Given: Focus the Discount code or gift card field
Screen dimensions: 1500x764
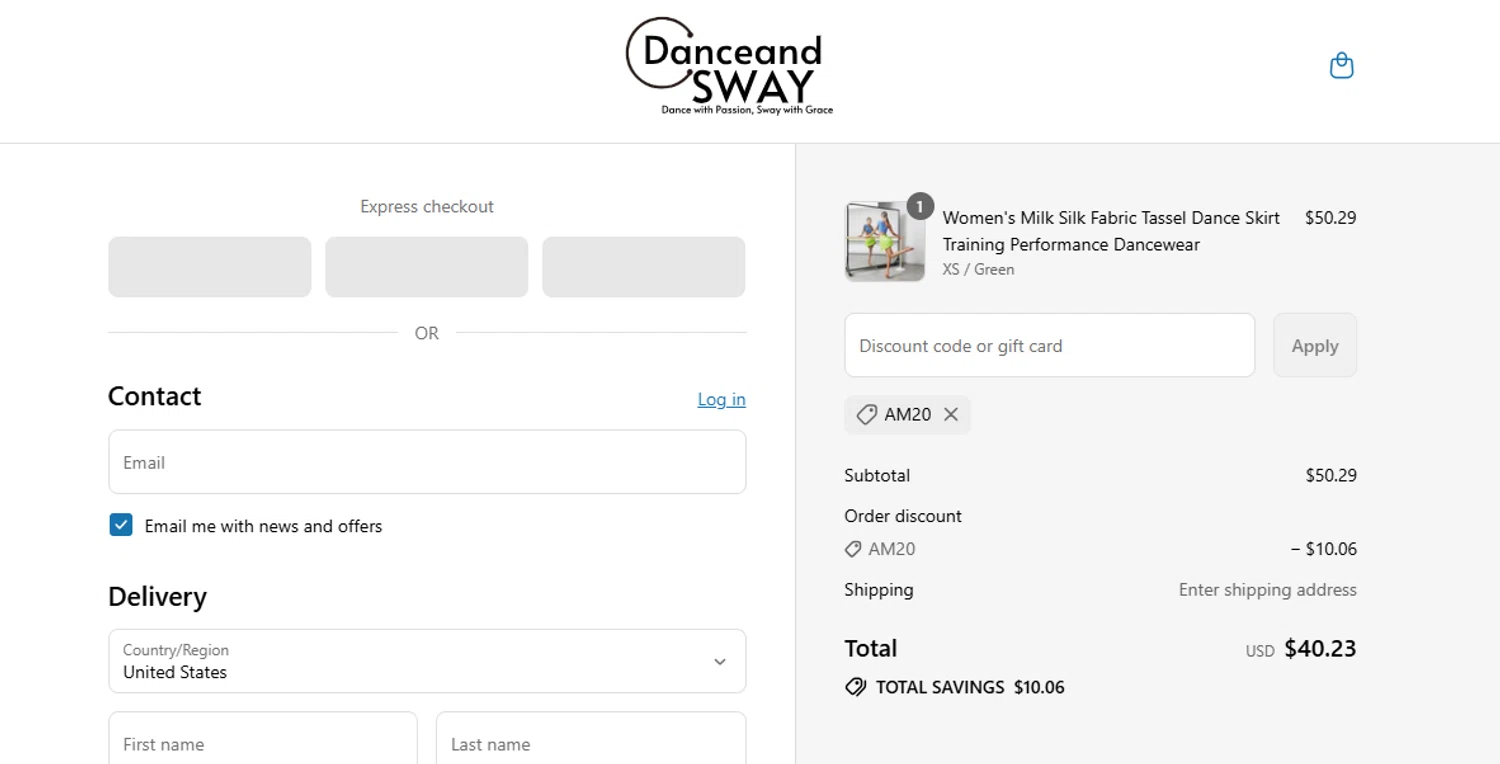Looking at the screenshot, I should pyautogui.click(x=1049, y=345).
